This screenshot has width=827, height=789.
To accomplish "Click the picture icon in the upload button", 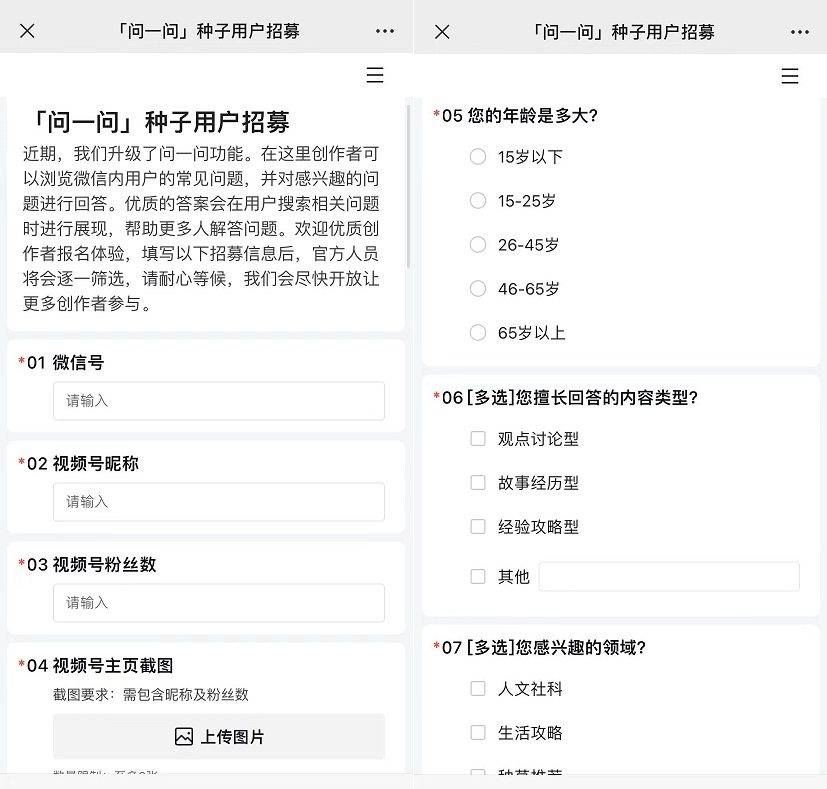I will [x=184, y=737].
